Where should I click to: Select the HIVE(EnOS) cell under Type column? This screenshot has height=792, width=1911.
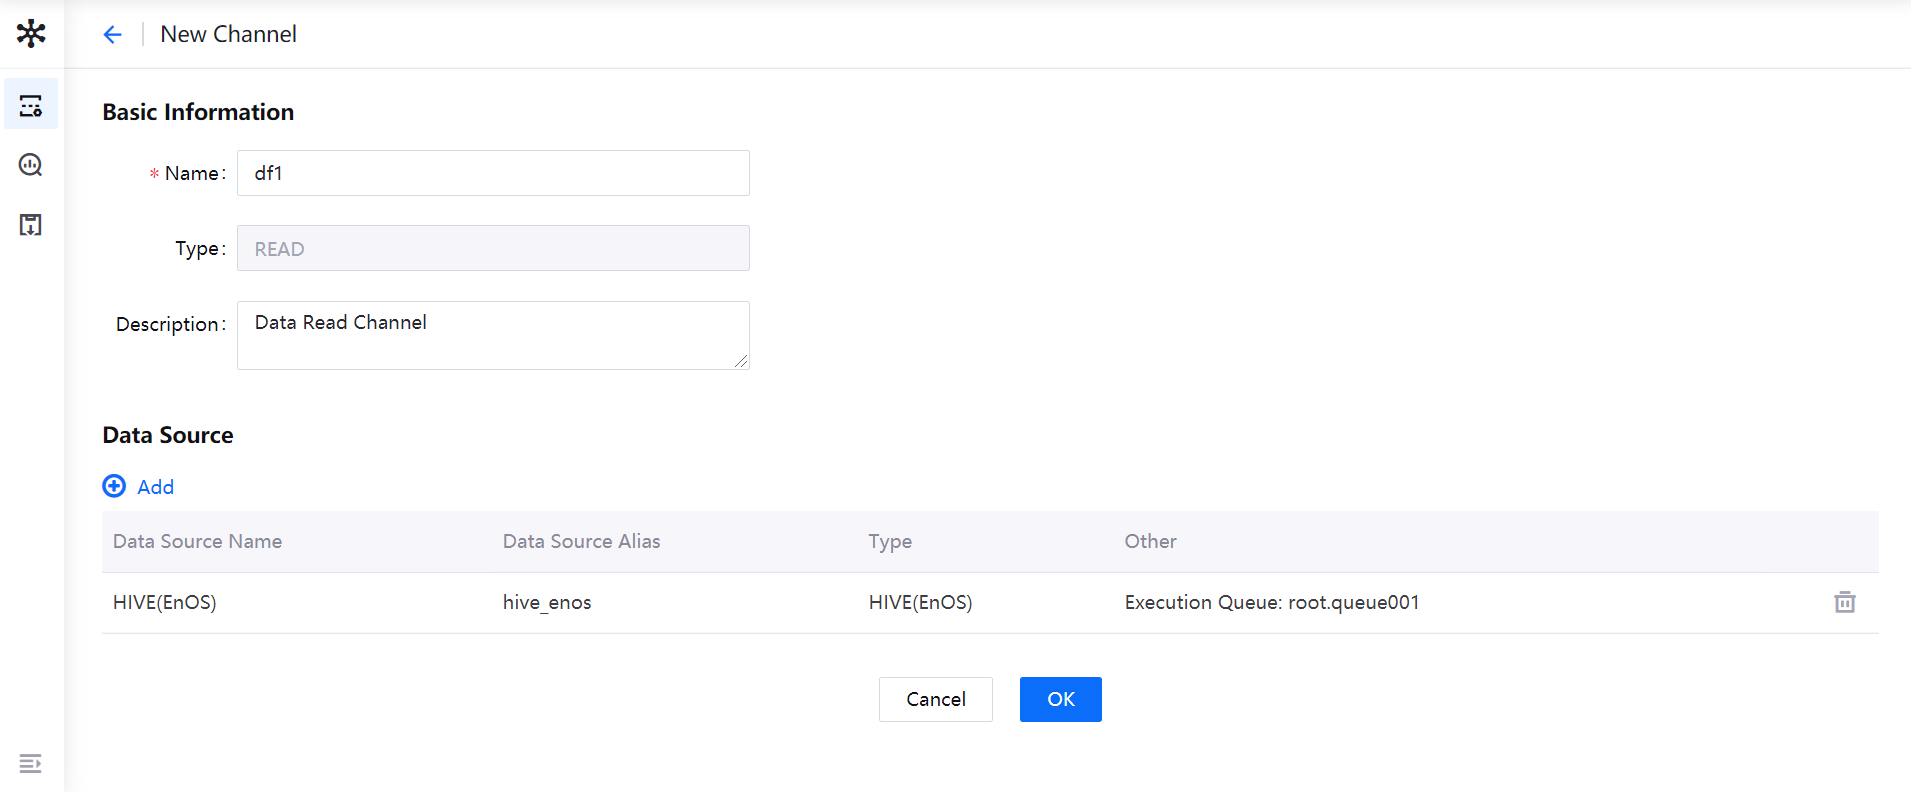pos(920,602)
